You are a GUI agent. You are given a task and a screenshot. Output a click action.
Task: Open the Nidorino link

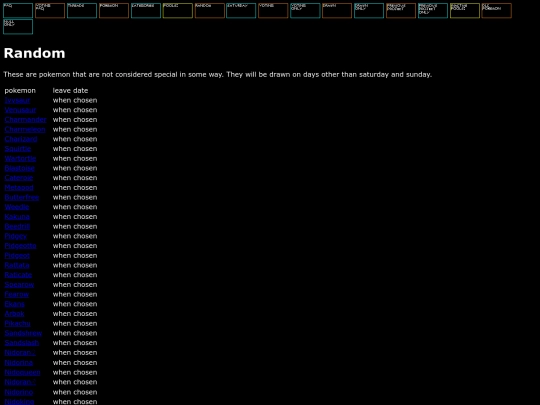pos(19,392)
